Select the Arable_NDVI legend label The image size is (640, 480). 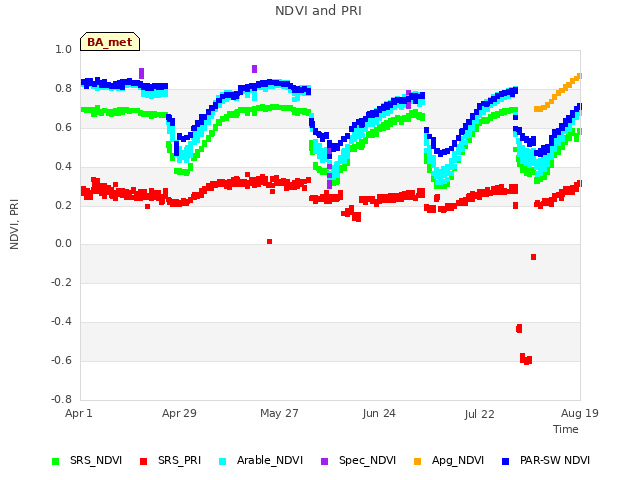click(x=270, y=460)
